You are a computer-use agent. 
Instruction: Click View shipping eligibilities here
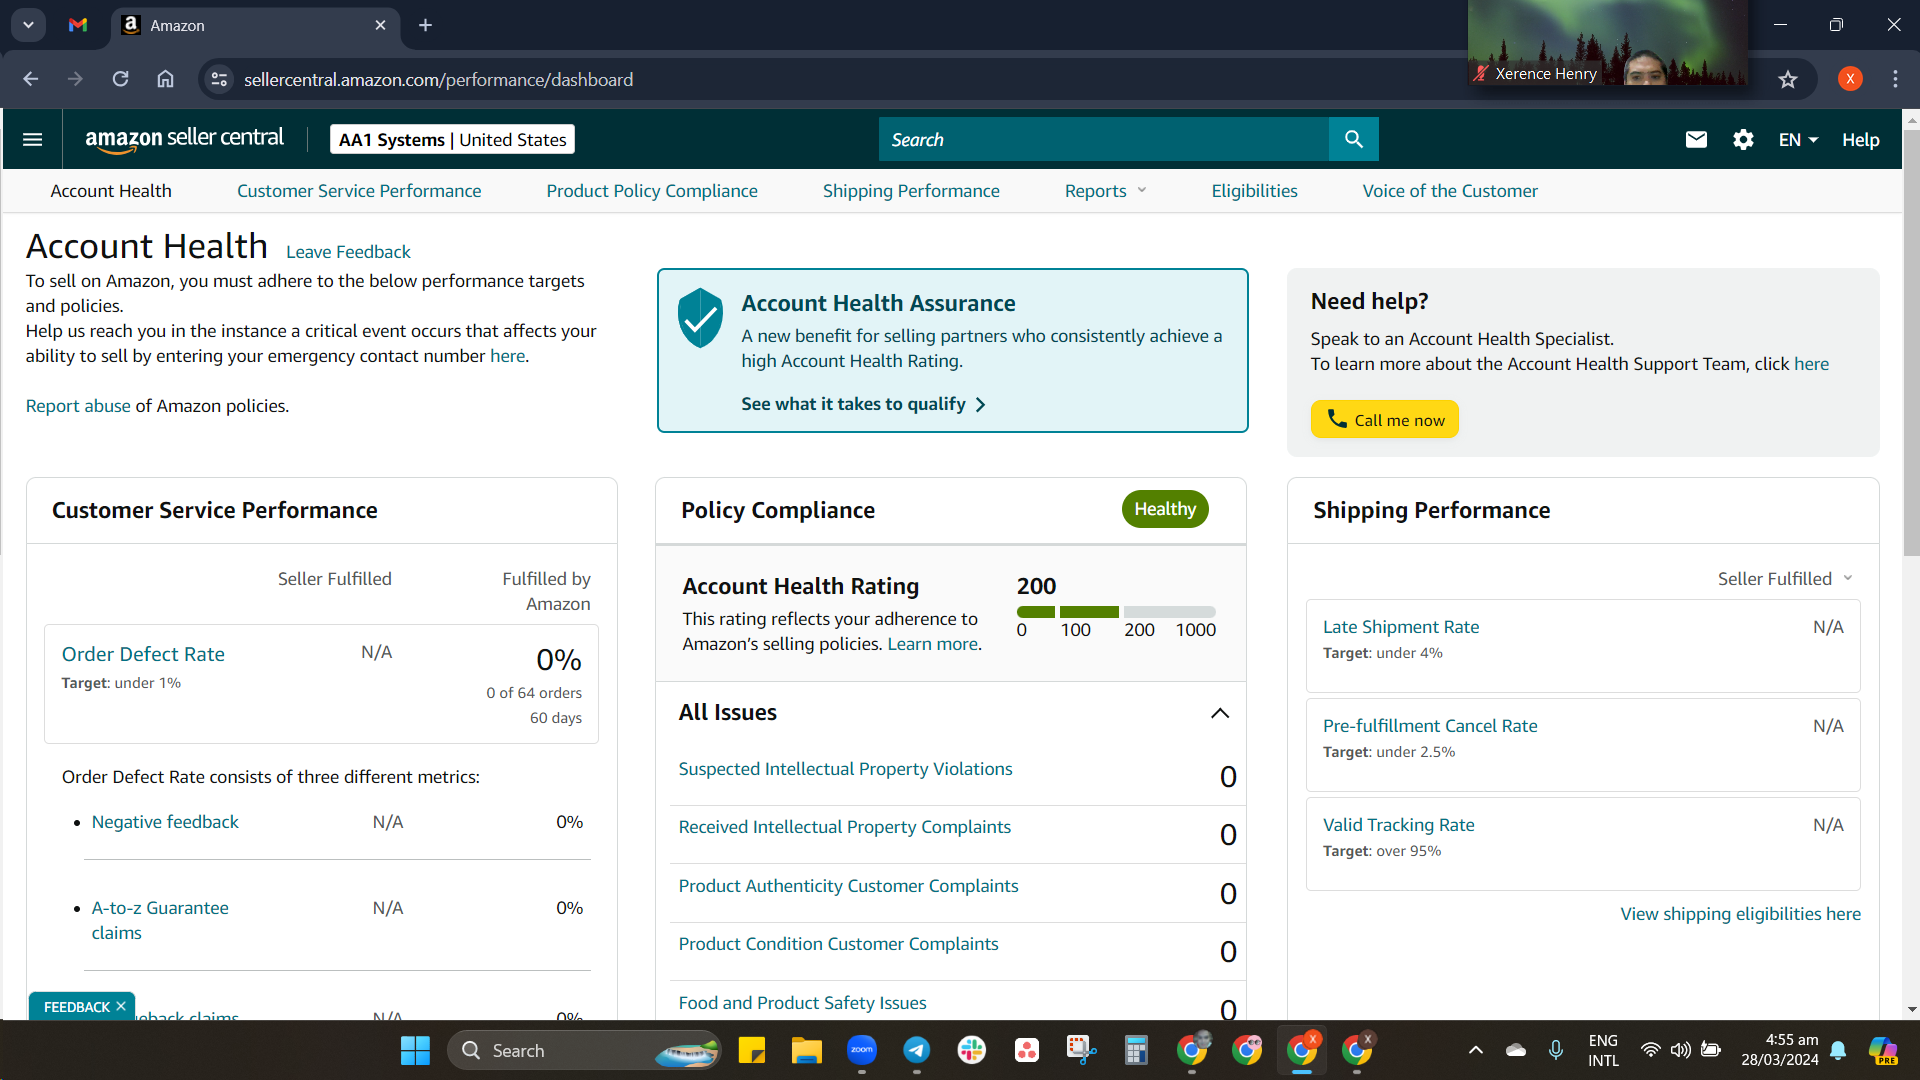pos(1741,914)
